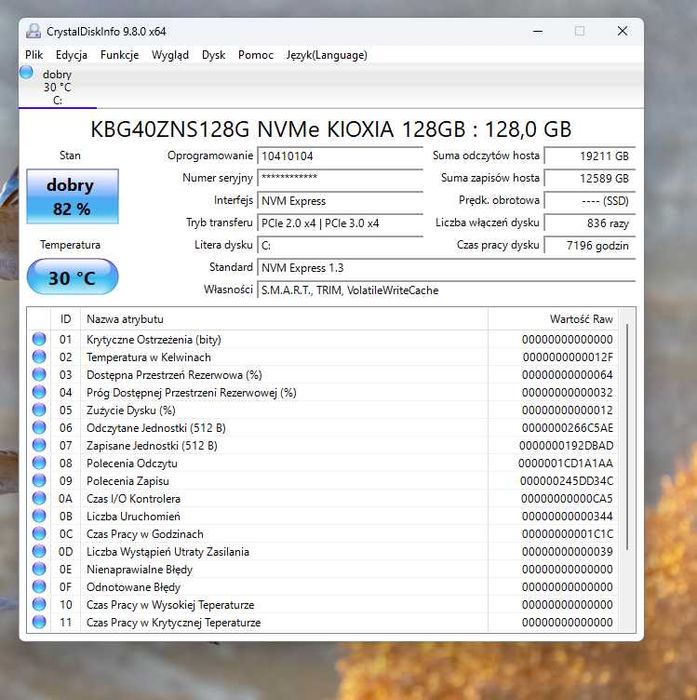The height and width of the screenshot is (700, 697).
Task: Select attribute Temperatura w Kelwinach
Action: click(x=149, y=357)
